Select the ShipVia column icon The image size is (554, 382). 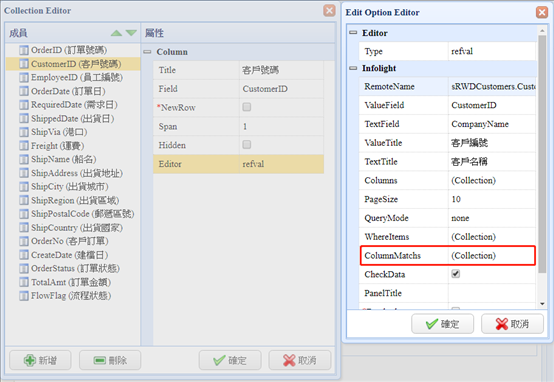pyautogui.click(x=24, y=132)
